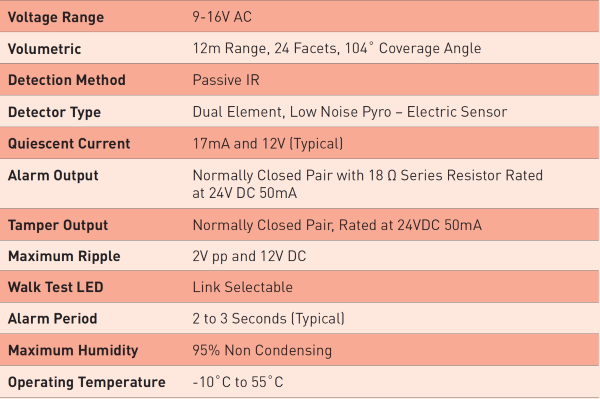This screenshot has width=600, height=399.
Task: Select the Rated at 24VDC 50mA text
Action: click(410, 225)
